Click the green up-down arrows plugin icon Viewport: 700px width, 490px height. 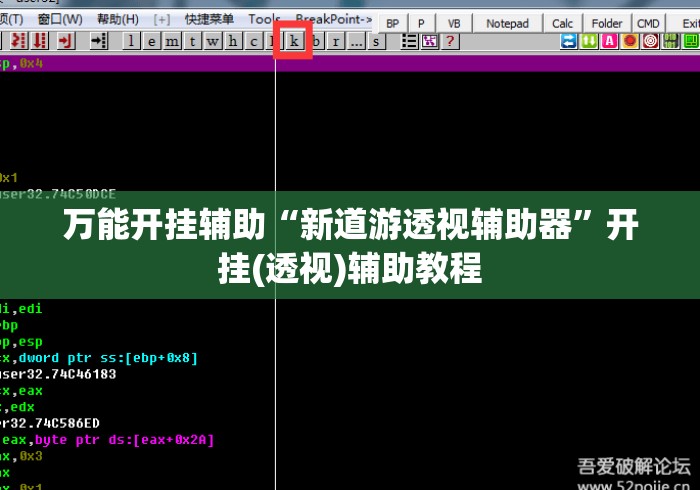(589, 41)
